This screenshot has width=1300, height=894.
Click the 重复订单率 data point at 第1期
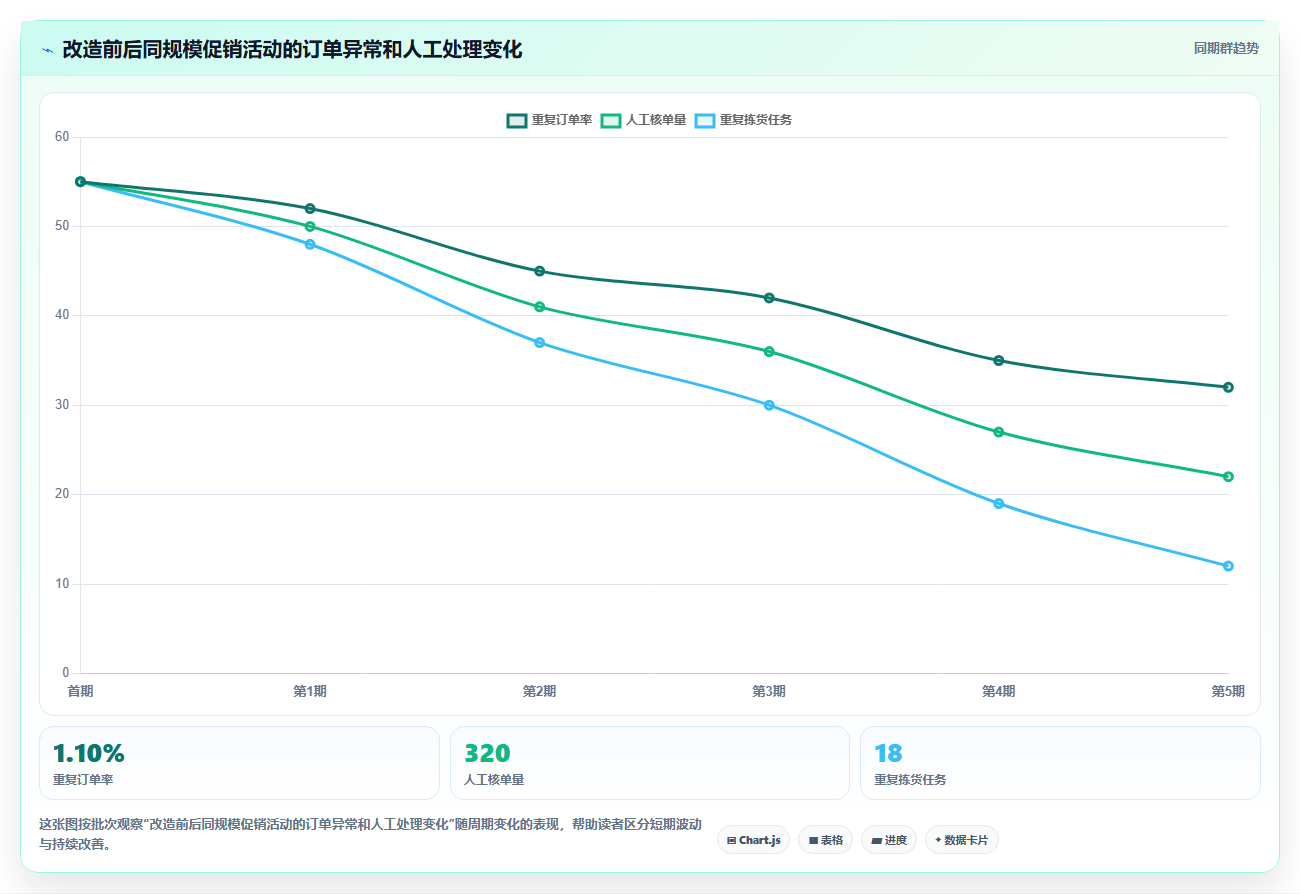click(x=310, y=209)
